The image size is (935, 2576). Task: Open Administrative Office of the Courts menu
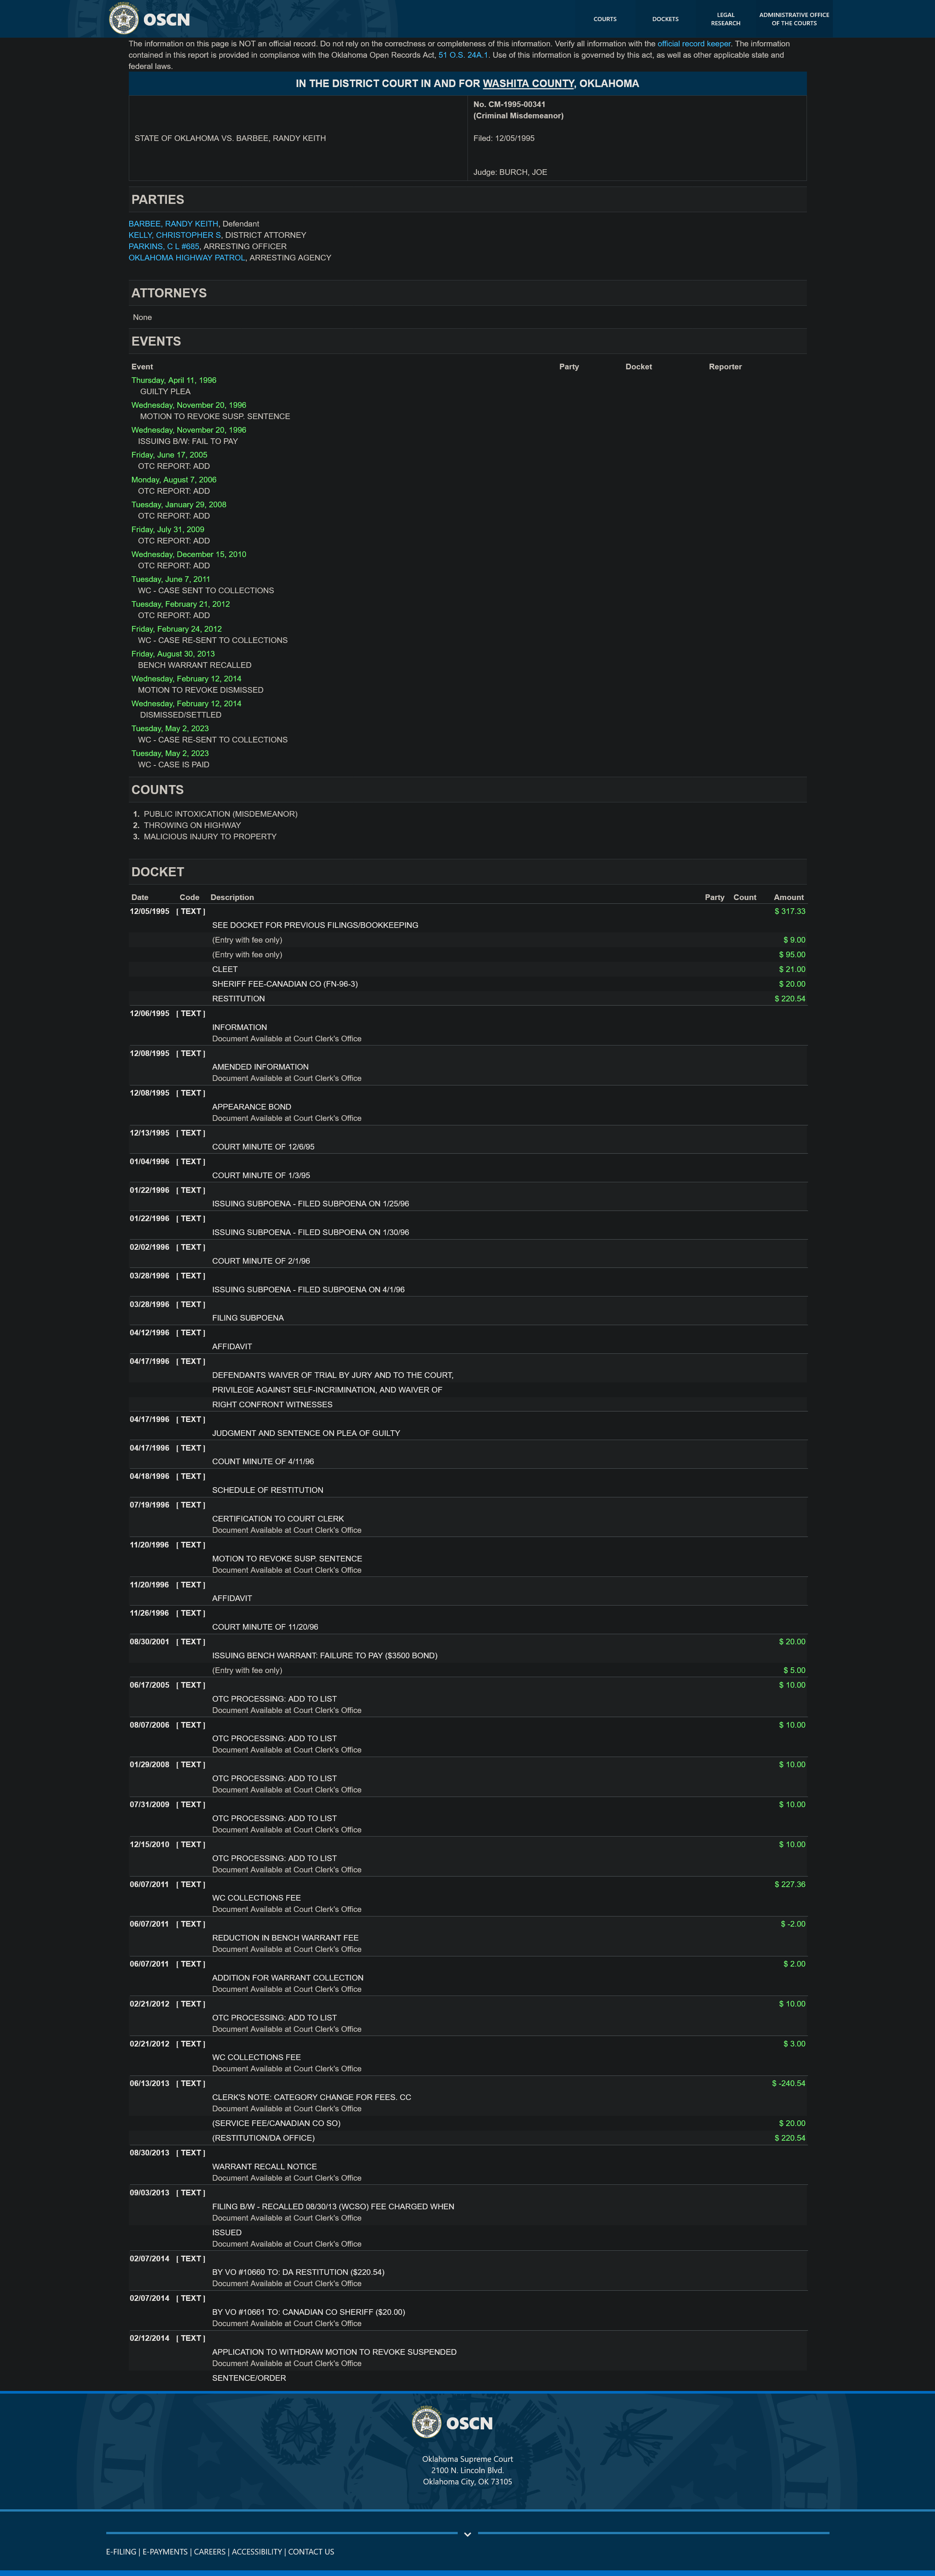click(x=794, y=19)
